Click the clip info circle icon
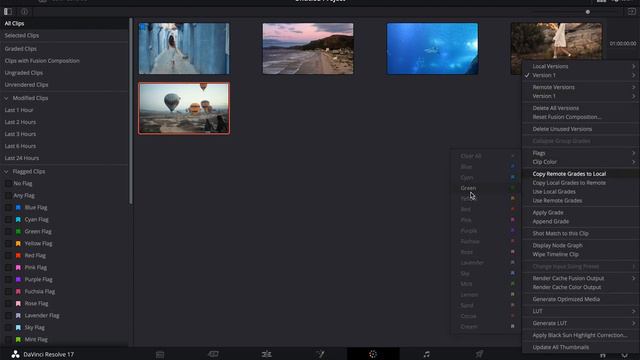Screen dimensions: 640x360 (x=24, y=11)
